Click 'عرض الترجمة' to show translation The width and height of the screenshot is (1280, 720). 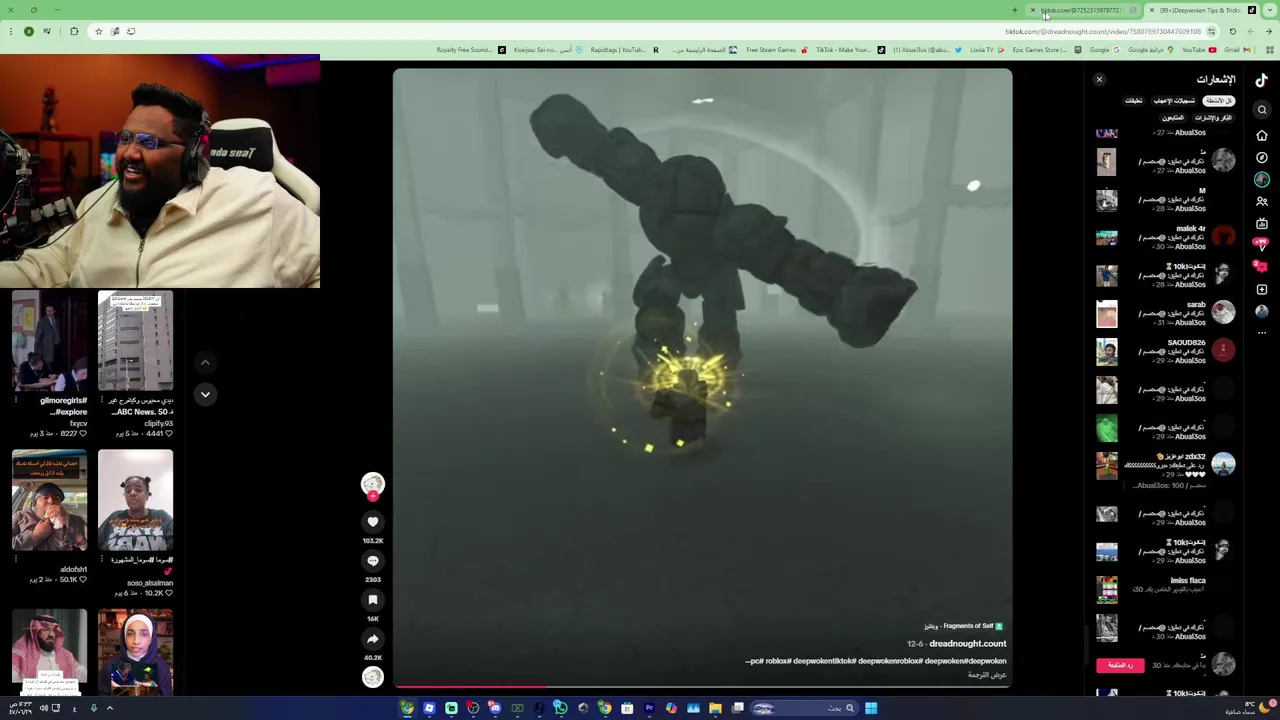pos(987,675)
